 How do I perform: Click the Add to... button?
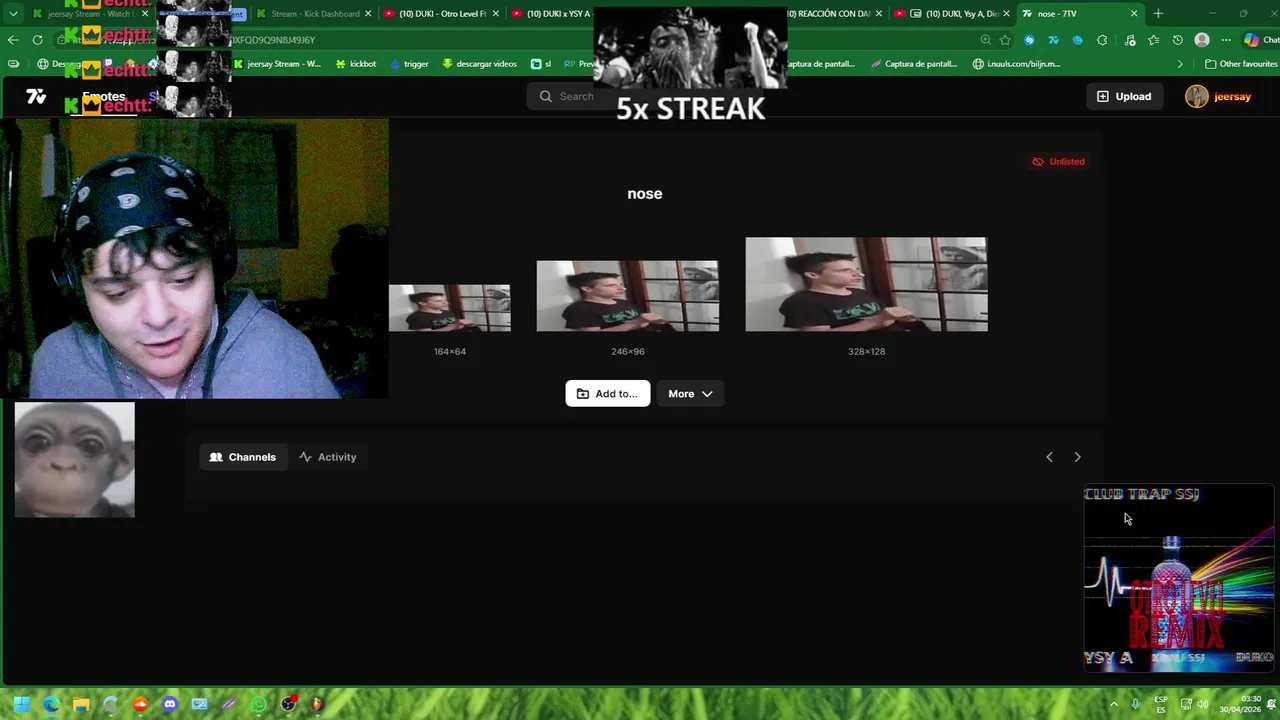607,394
